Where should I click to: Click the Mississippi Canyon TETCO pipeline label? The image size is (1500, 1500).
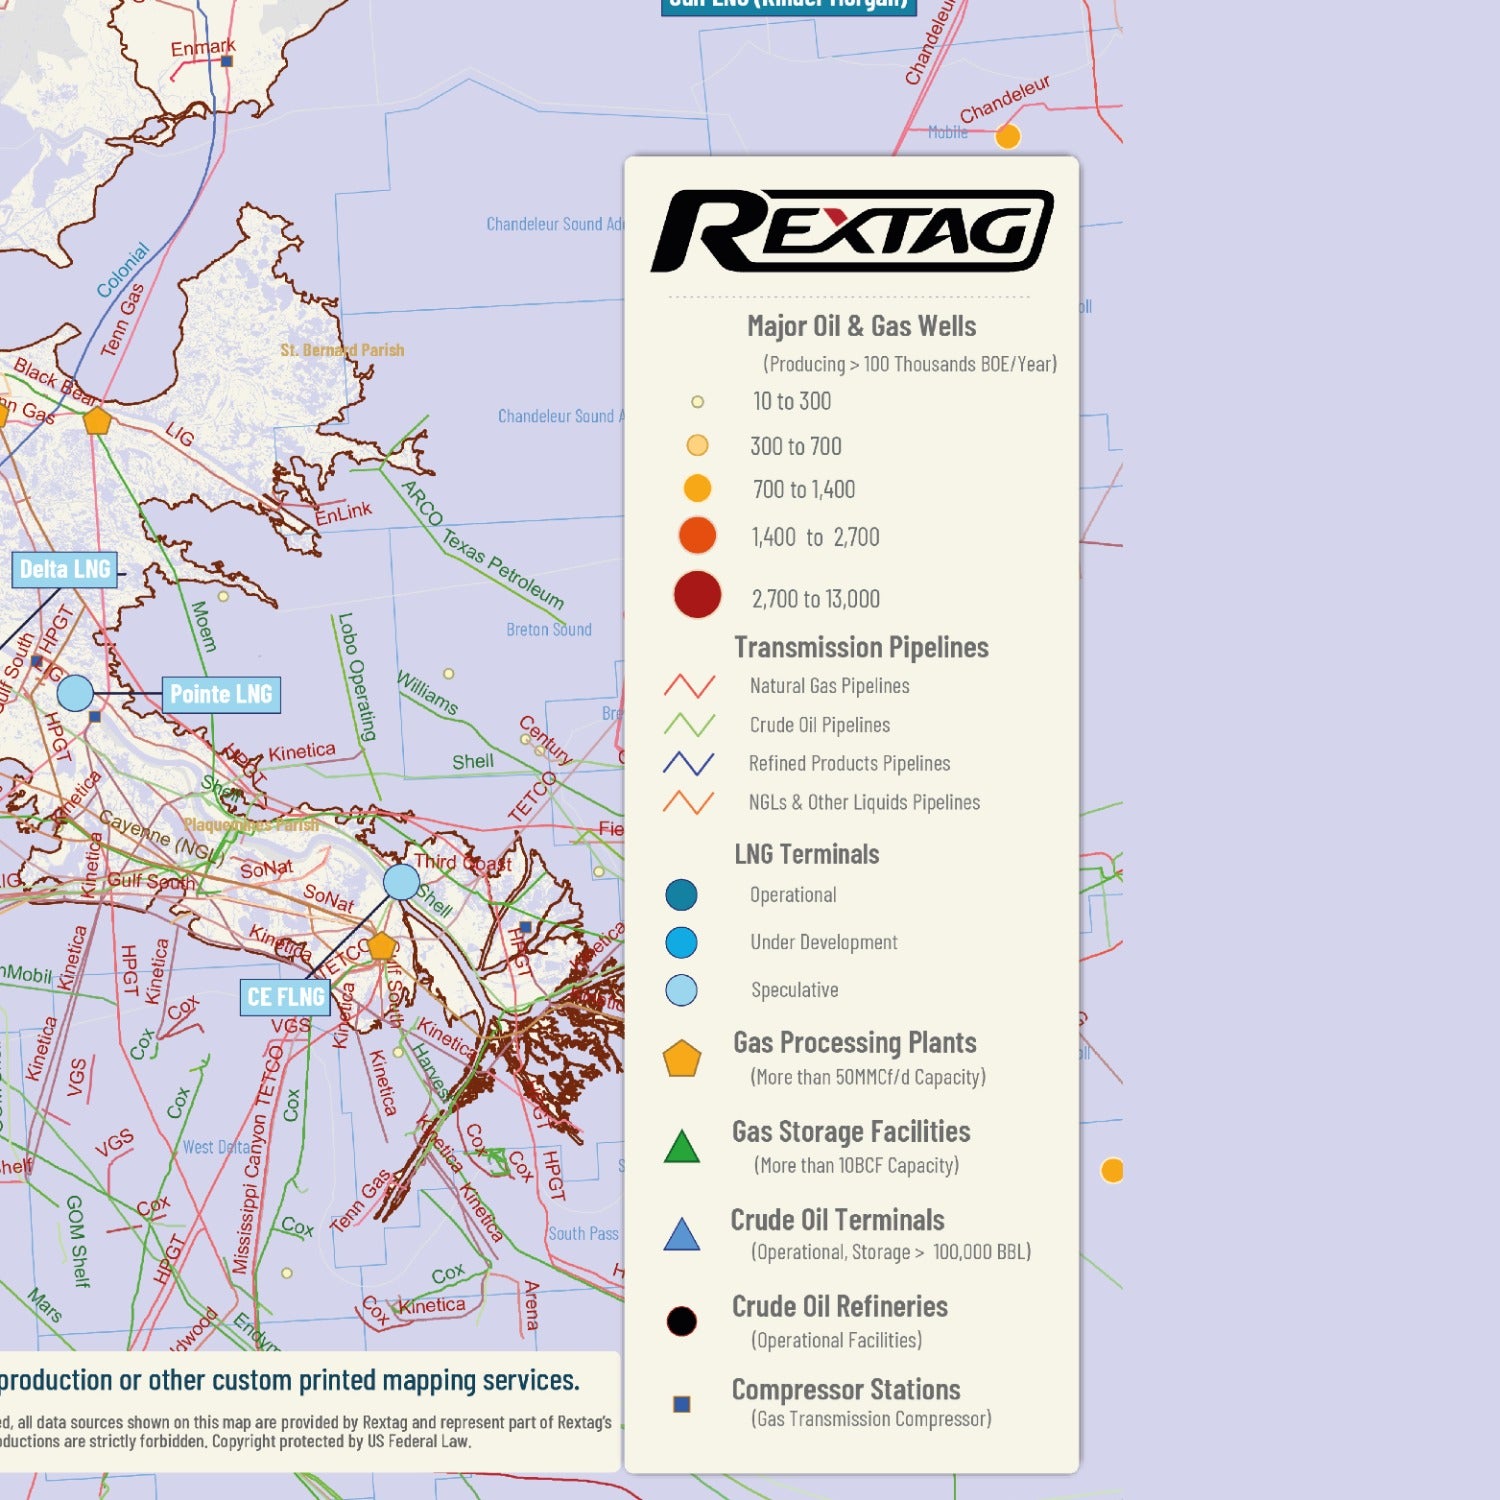[259, 1160]
